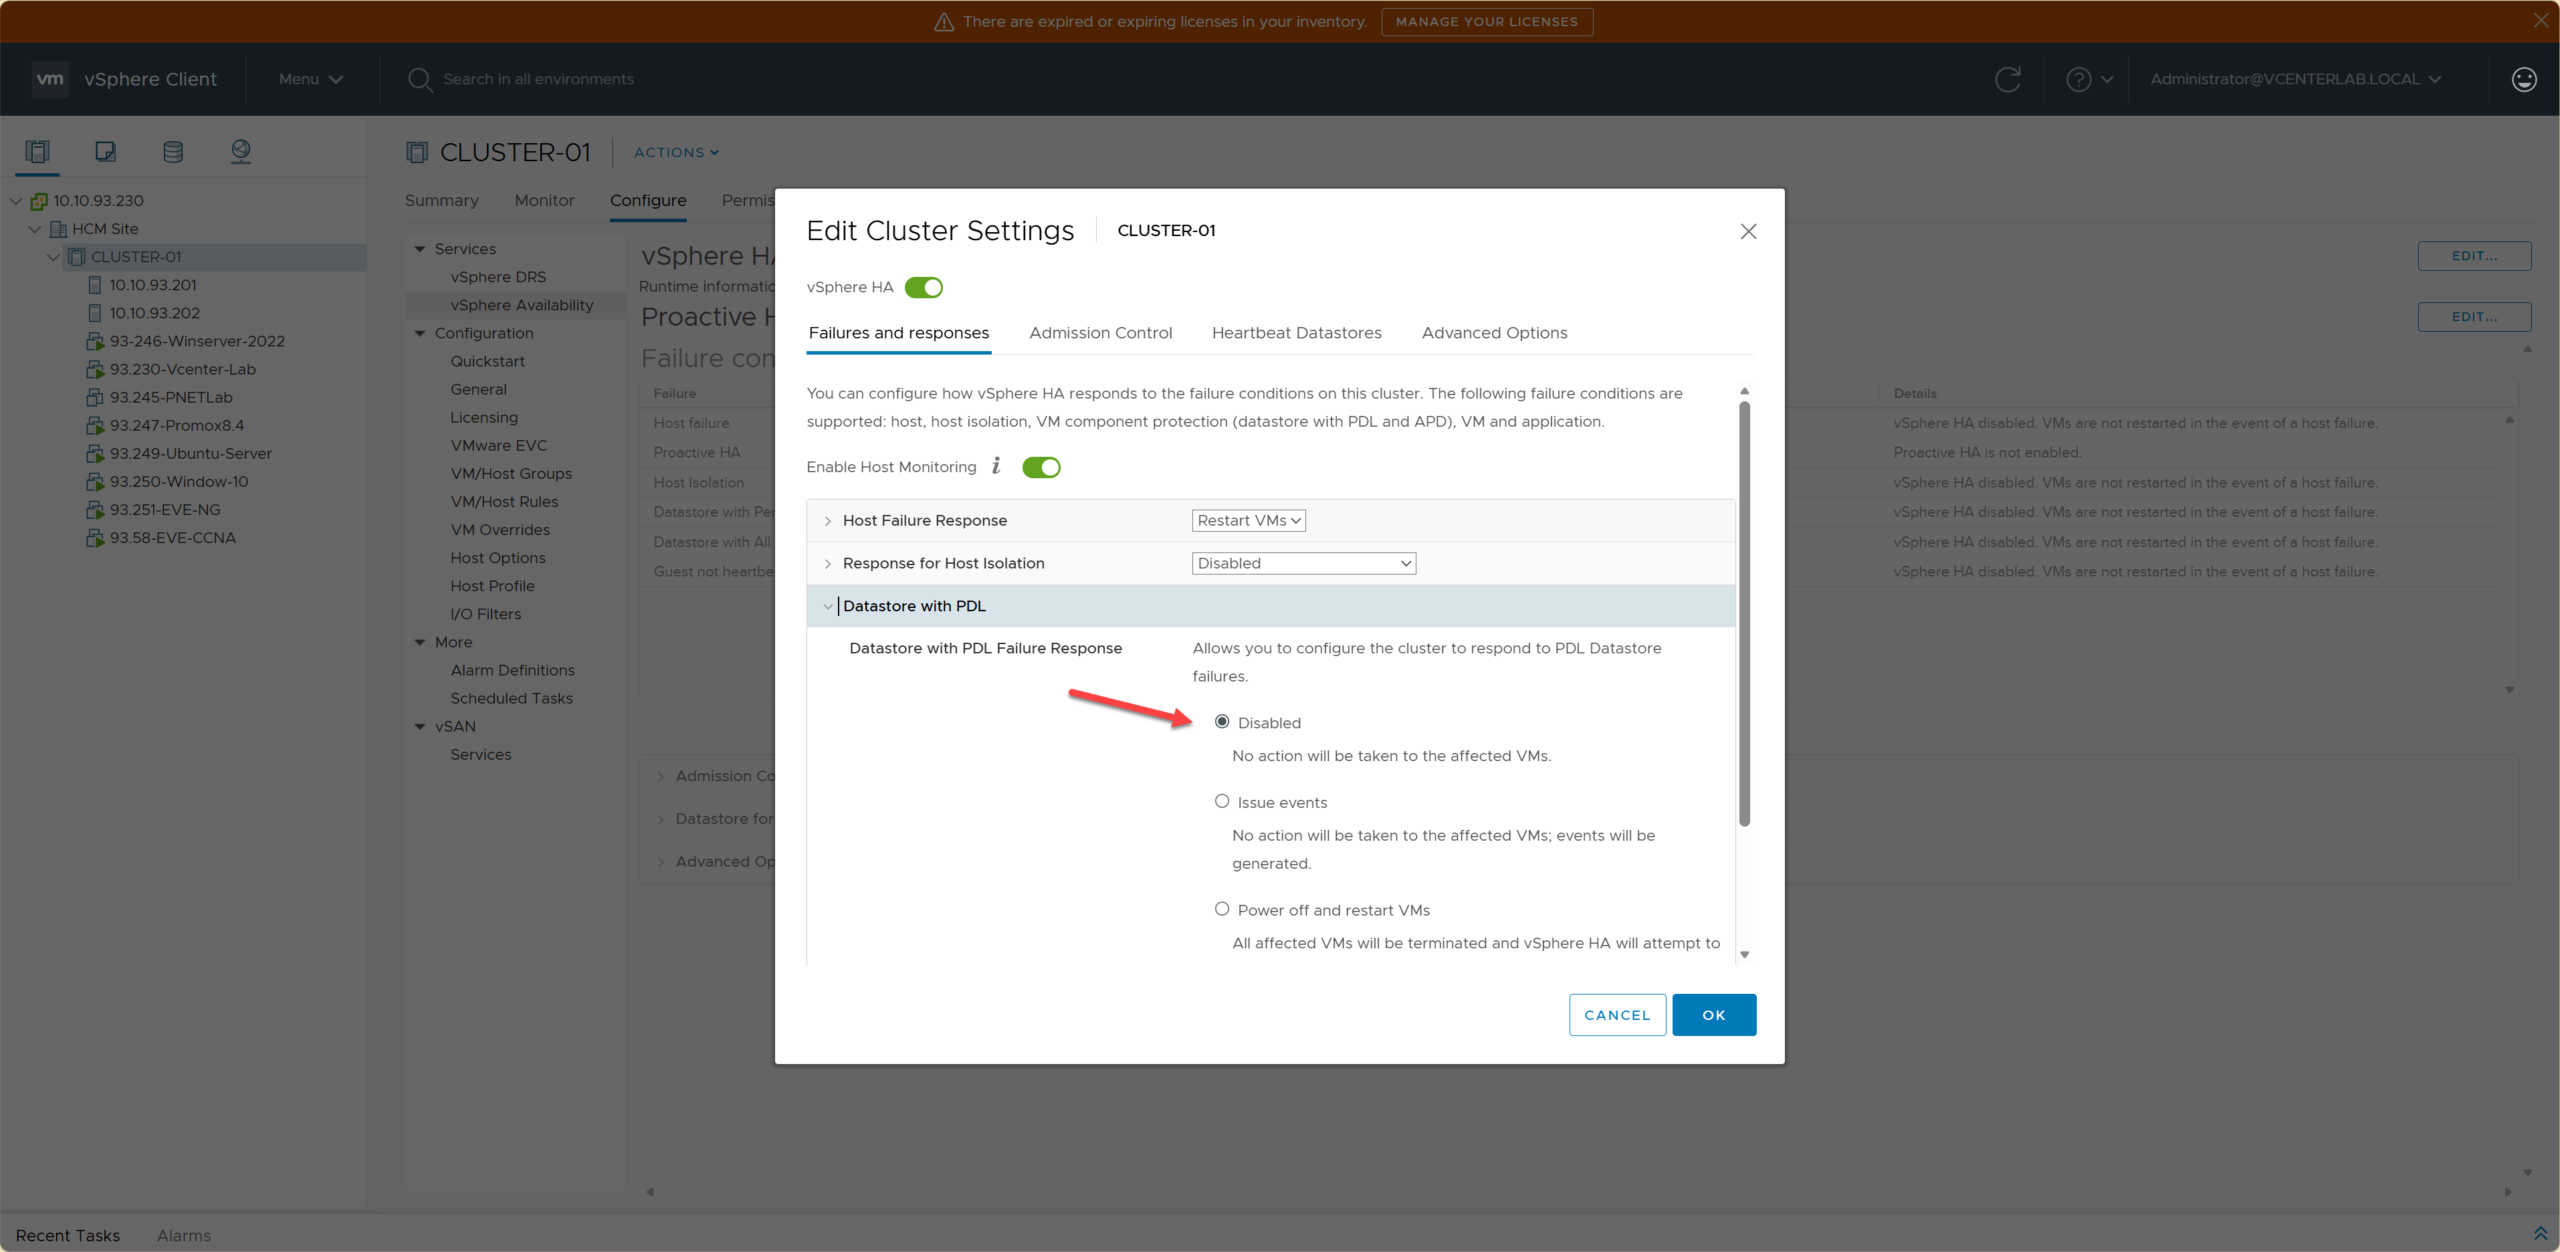Click the Hosts and Clusters inventory icon

(37, 152)
